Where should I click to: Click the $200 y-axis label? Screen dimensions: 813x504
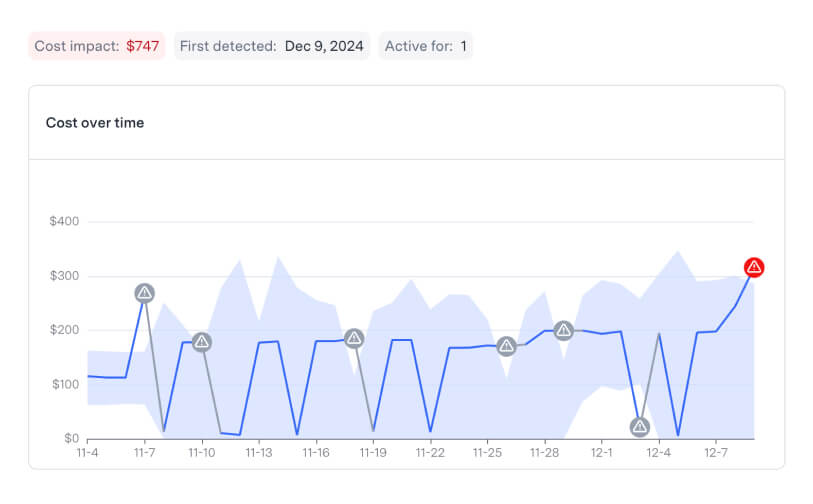pyautogui.click(x=64, y=330)
